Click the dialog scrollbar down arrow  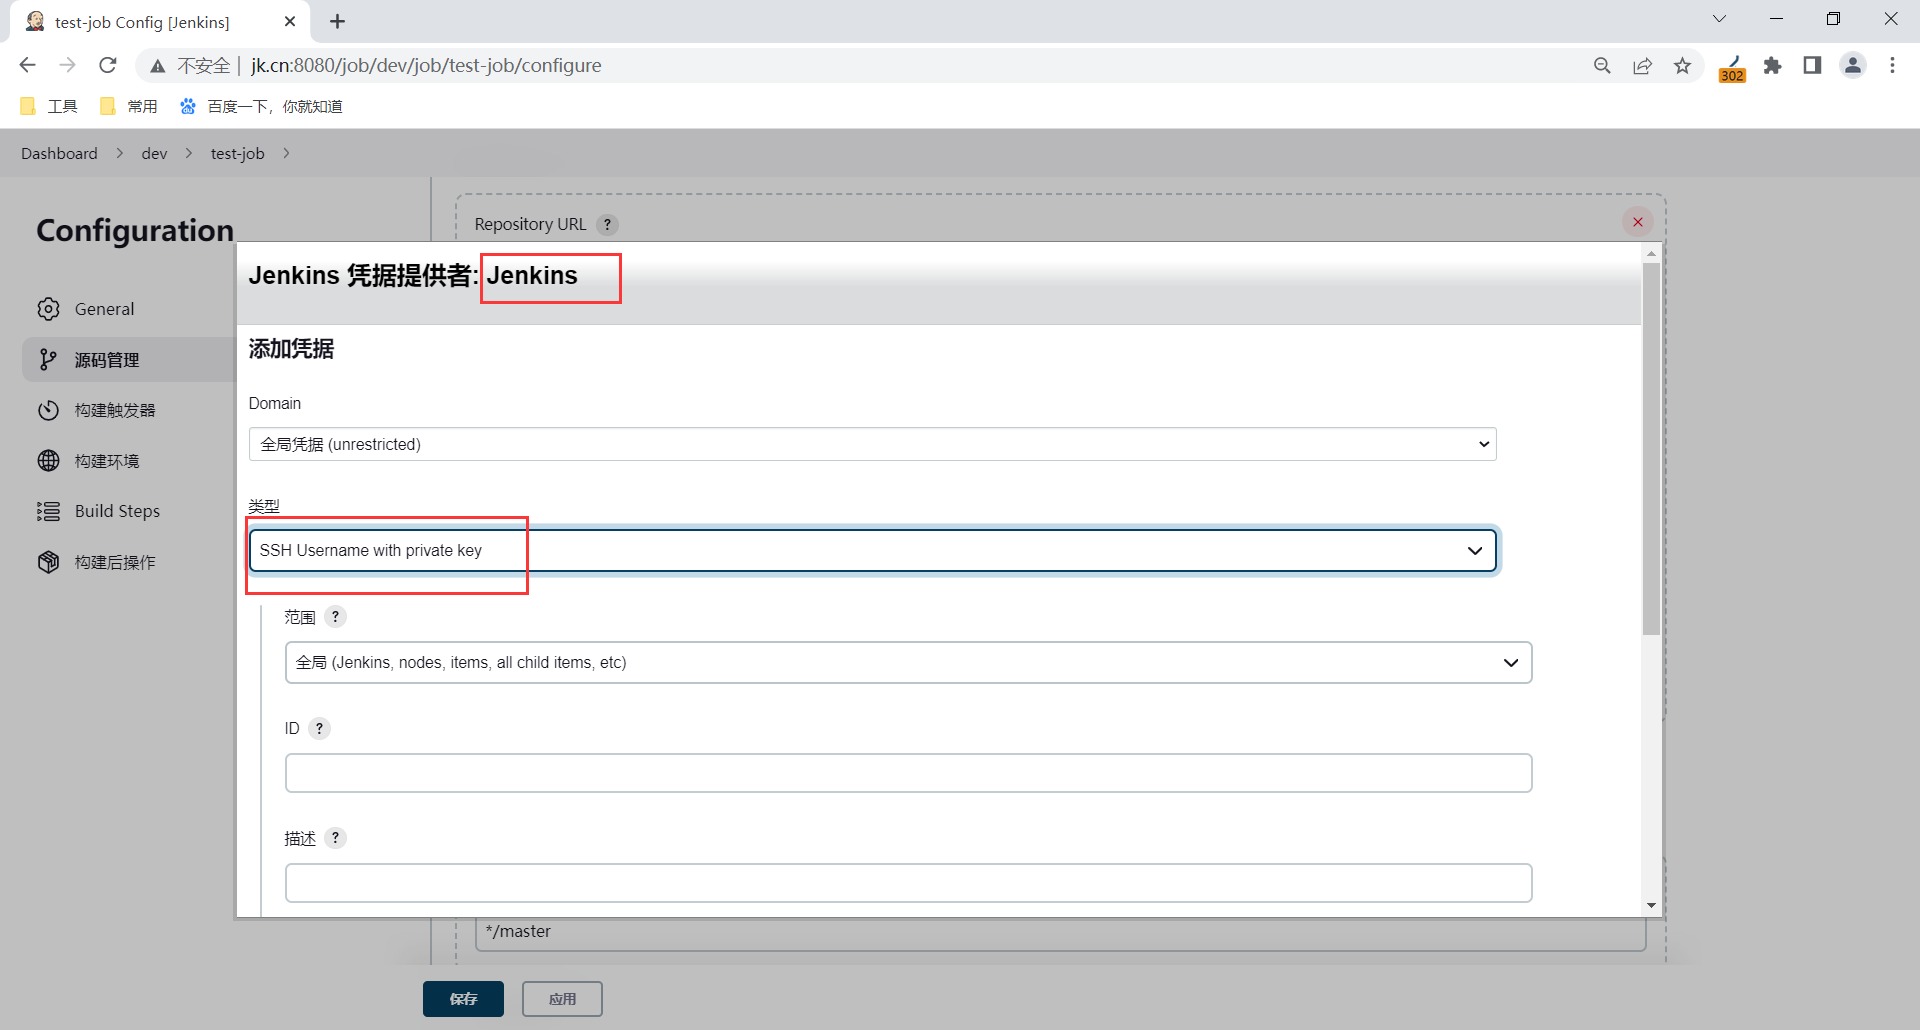click(x=1651, y=906)
